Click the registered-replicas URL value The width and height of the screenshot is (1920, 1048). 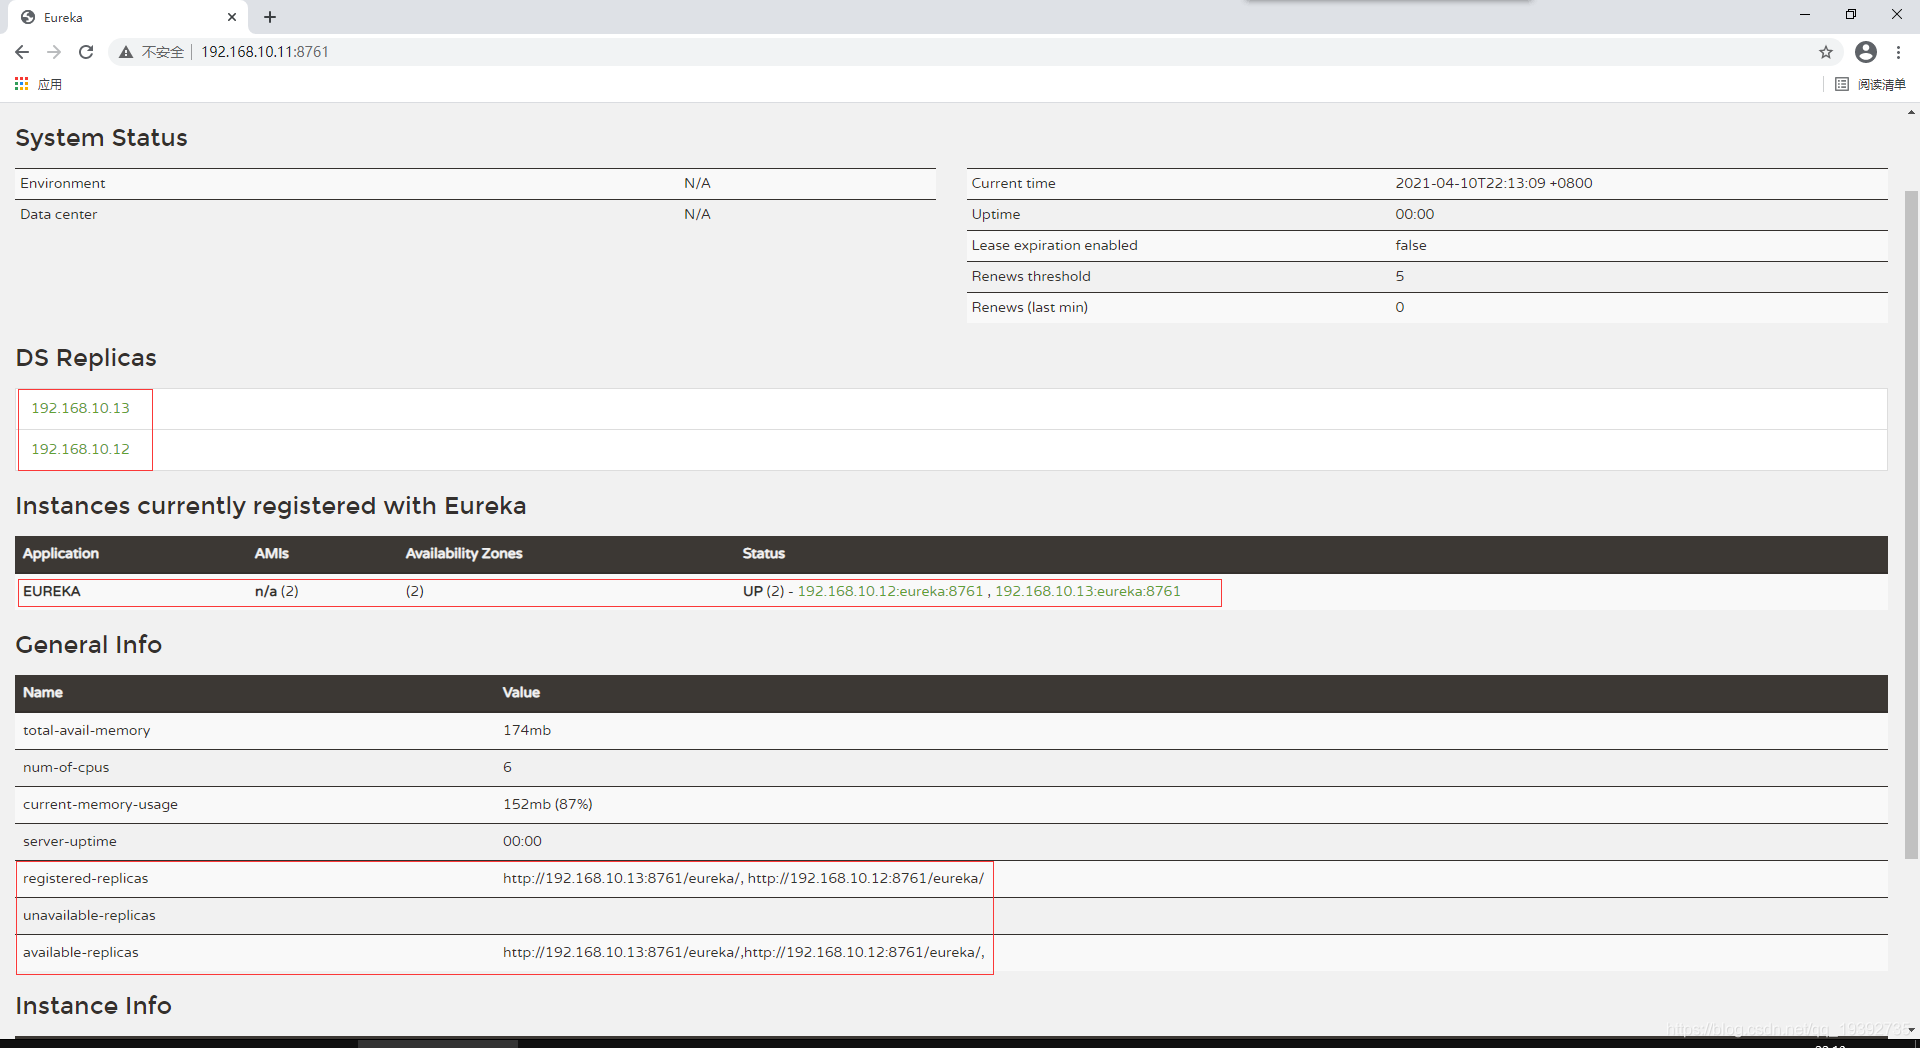point(743,878)
